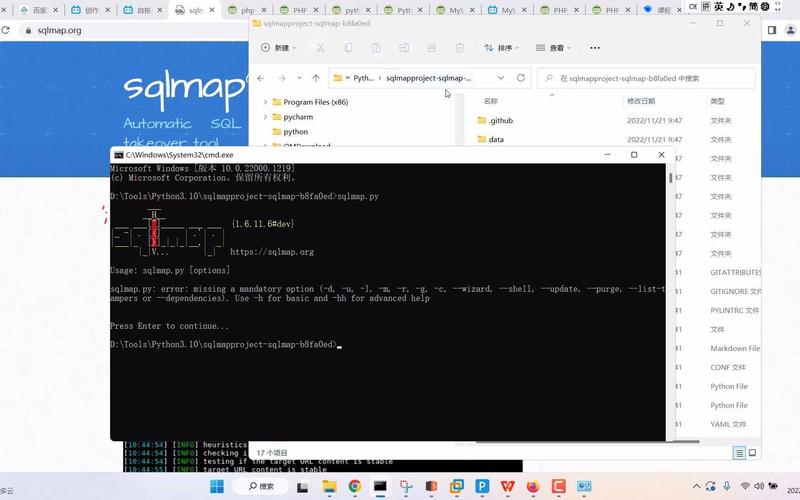
Task: Go back in File Explorer navigation
Action: (x=261, y=78)
